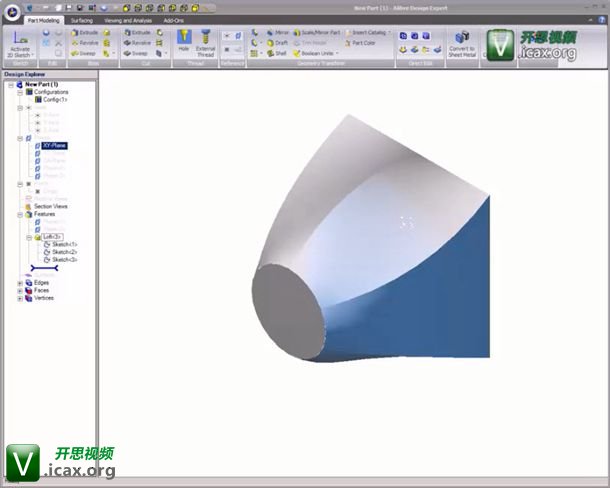Click the reference axis icon in Reference group
The image size is (610, 488).
coord(227,36)
